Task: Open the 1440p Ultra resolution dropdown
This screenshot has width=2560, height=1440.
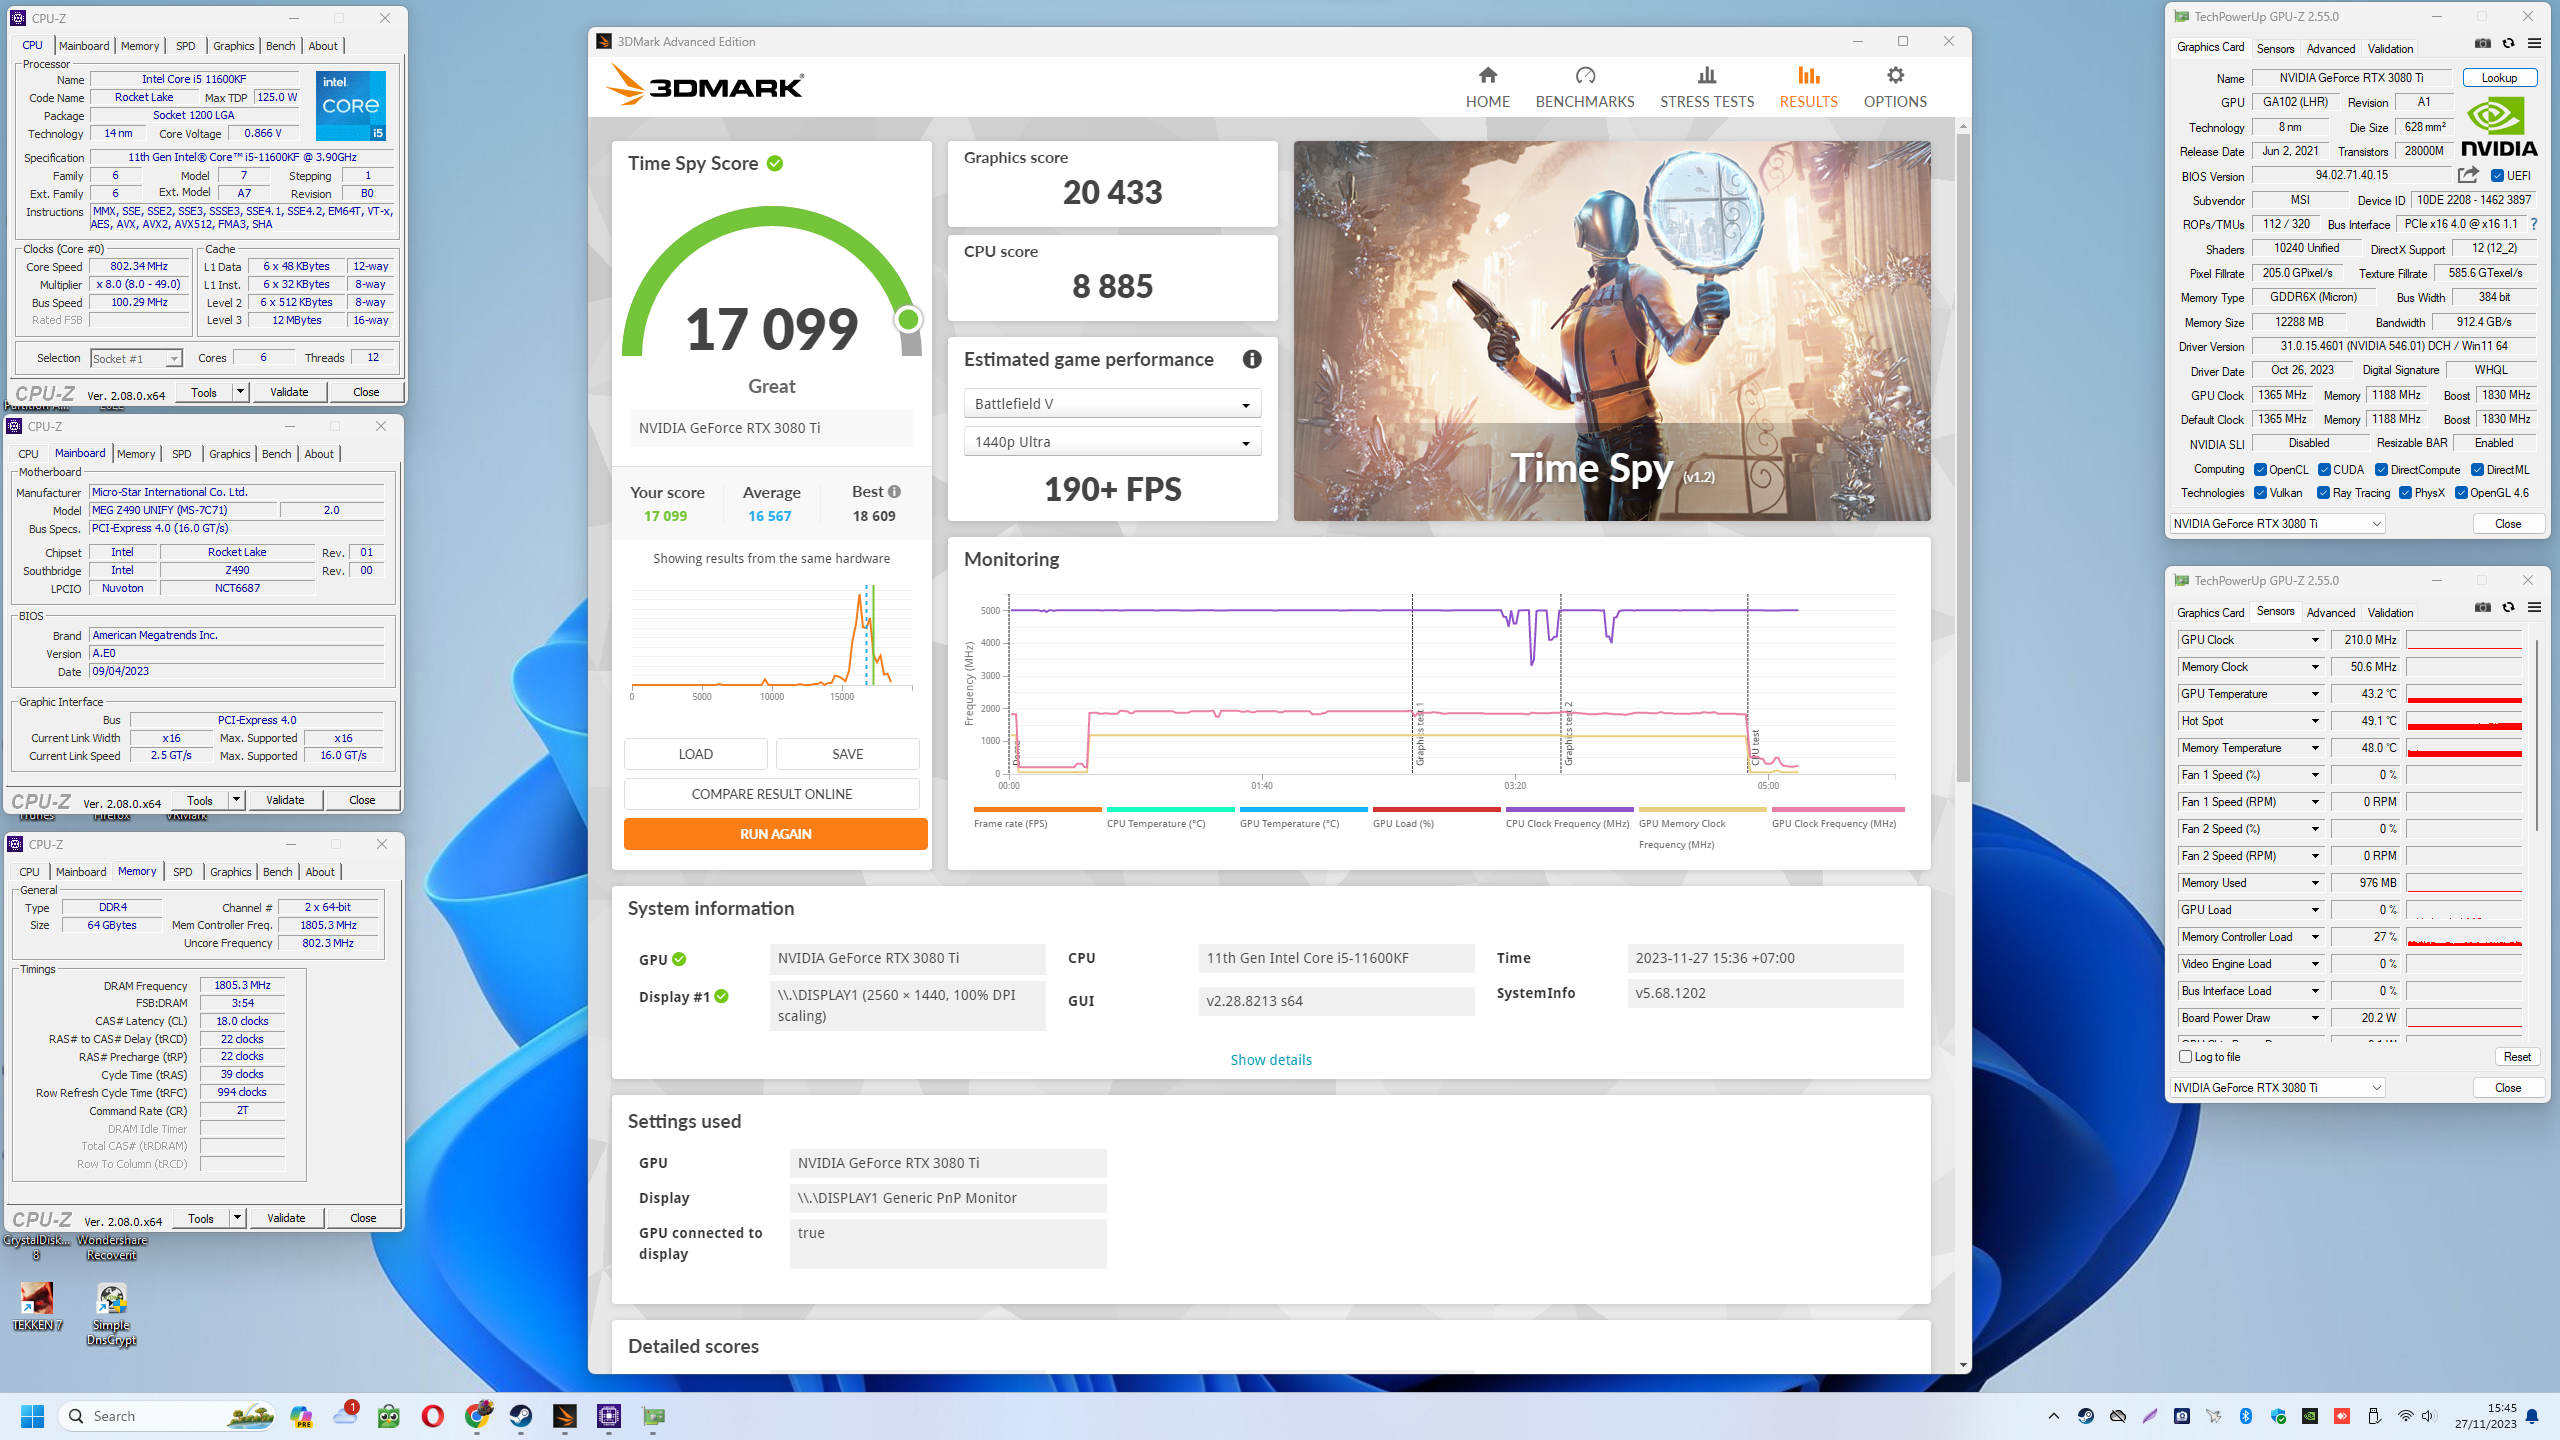Action: (x=1112, y=442)
